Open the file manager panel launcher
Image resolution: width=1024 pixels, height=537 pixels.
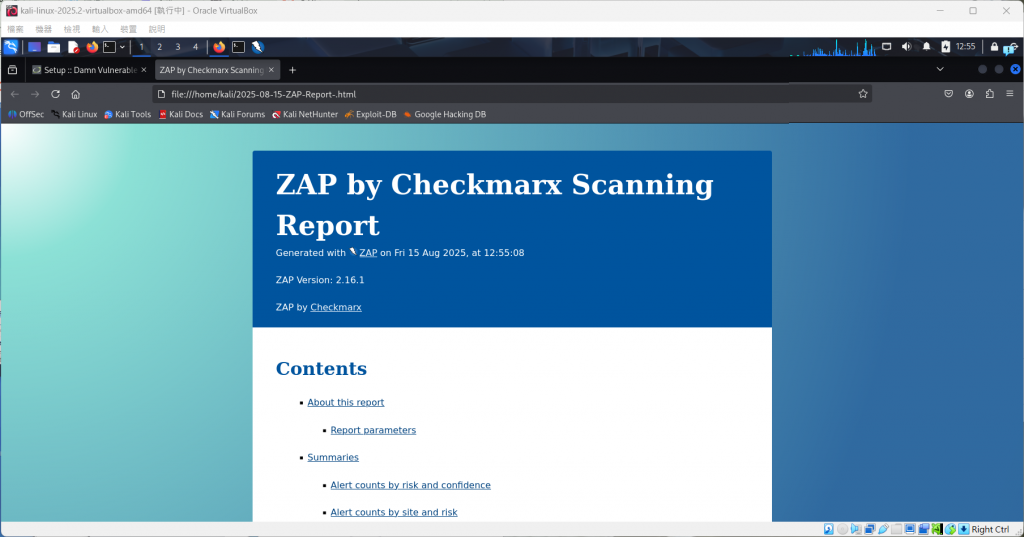tap(54, 47)
